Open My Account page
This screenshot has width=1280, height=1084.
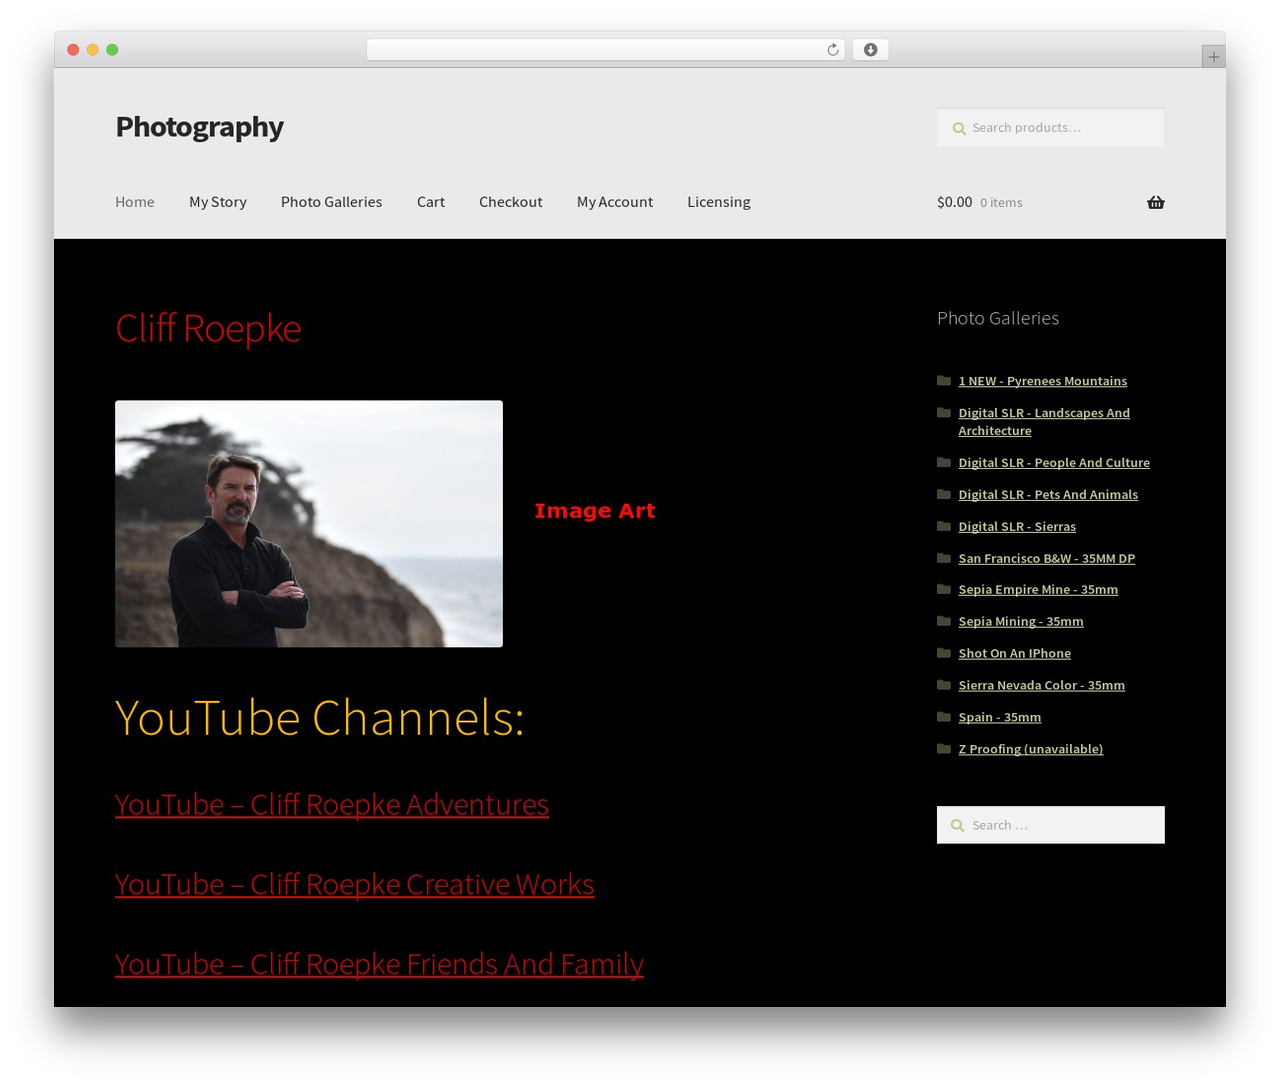tap(615, 202)
